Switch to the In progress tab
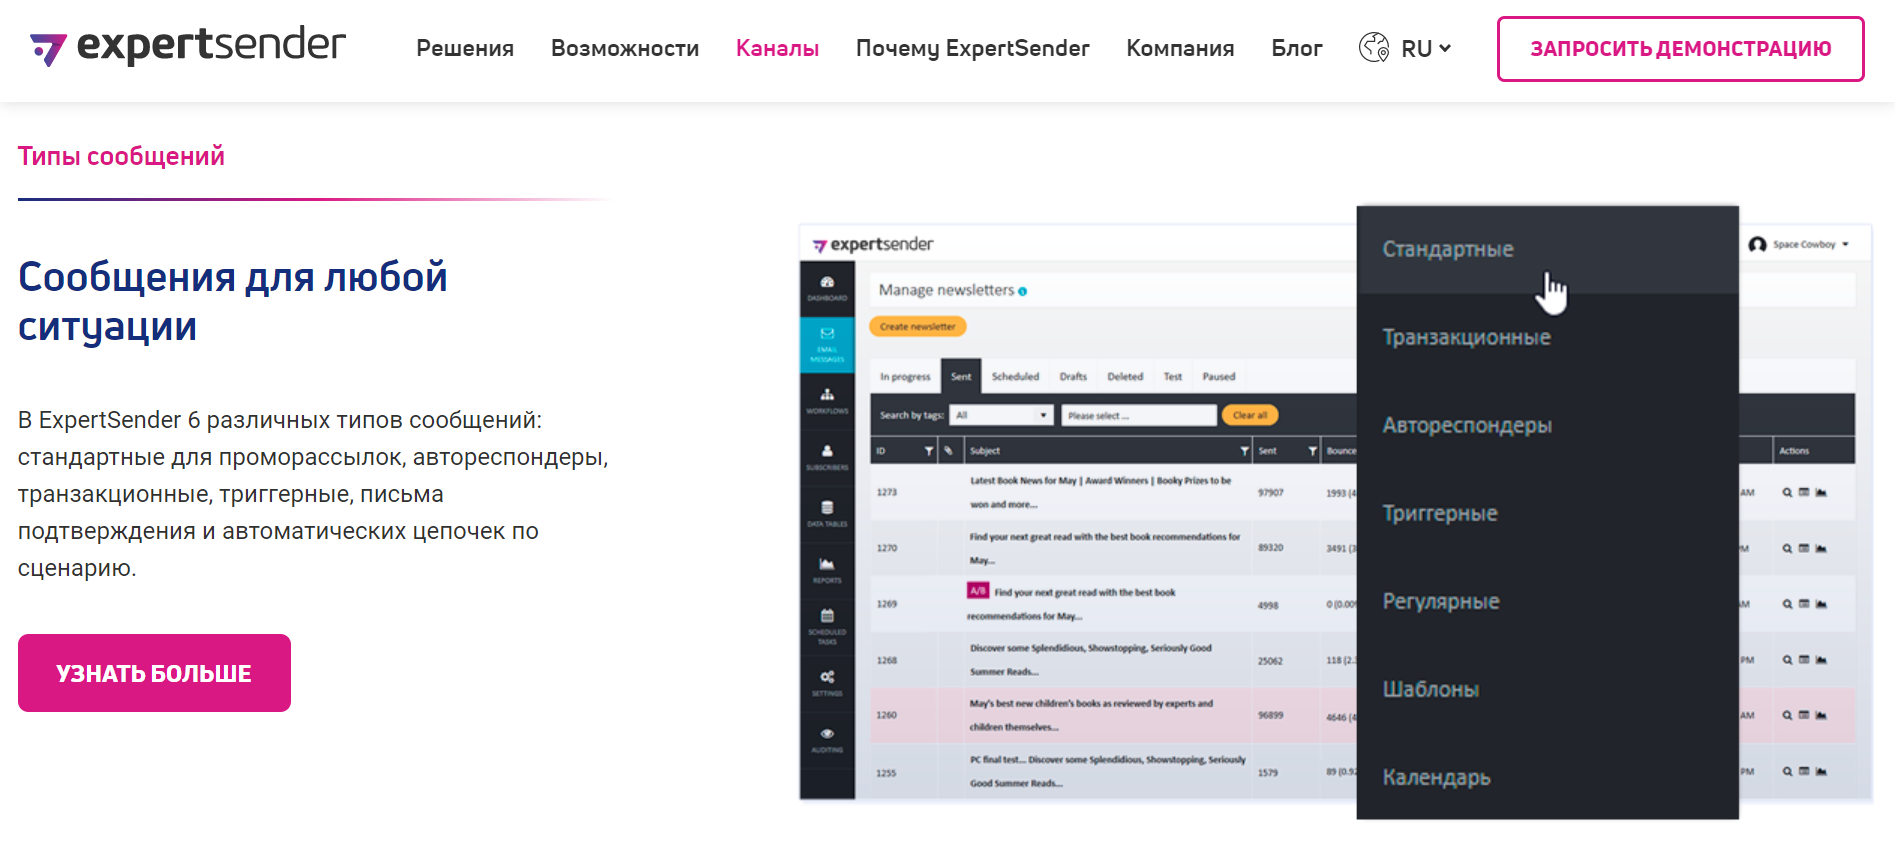 (x=905, y=377)
